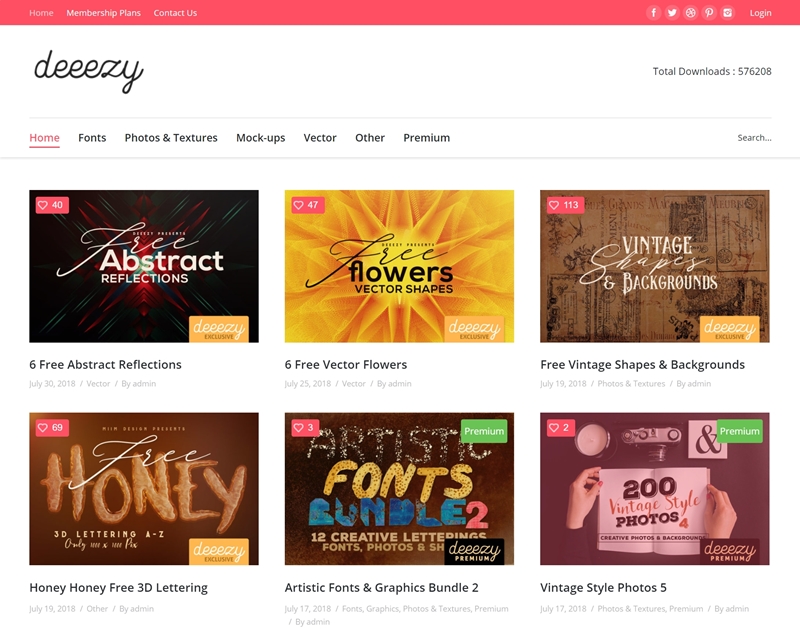Like Honey Honey 3D Lettering heart badge
The image size is (800, 629).
click(x=52, y=427)
